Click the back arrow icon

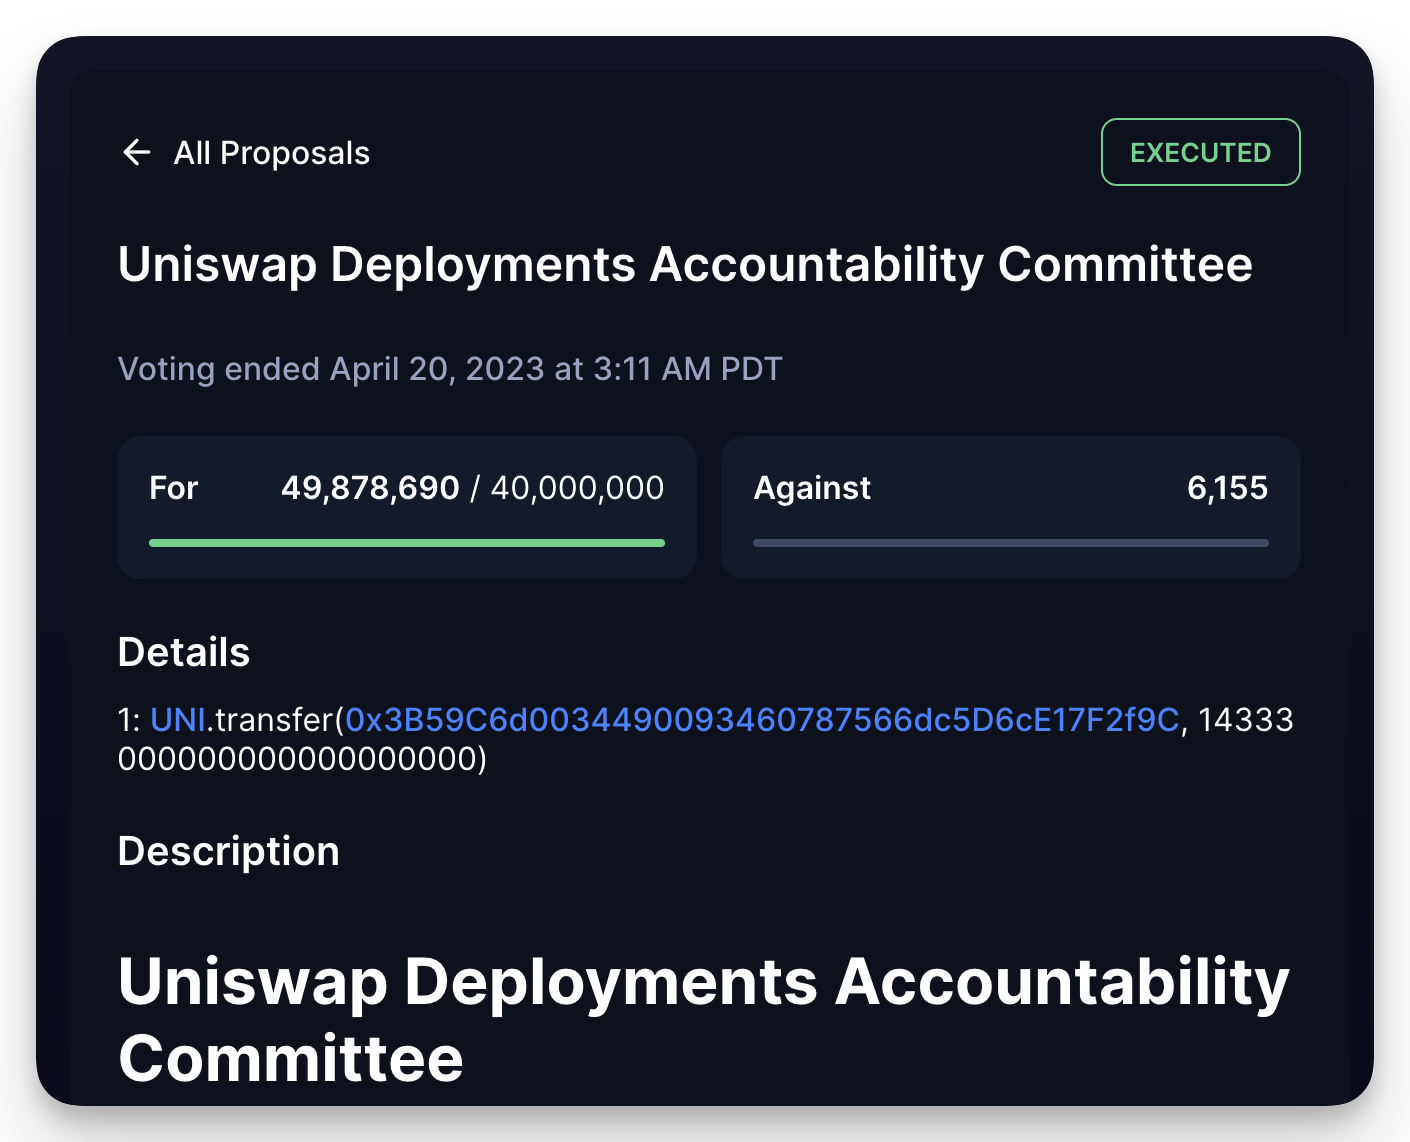136,152
